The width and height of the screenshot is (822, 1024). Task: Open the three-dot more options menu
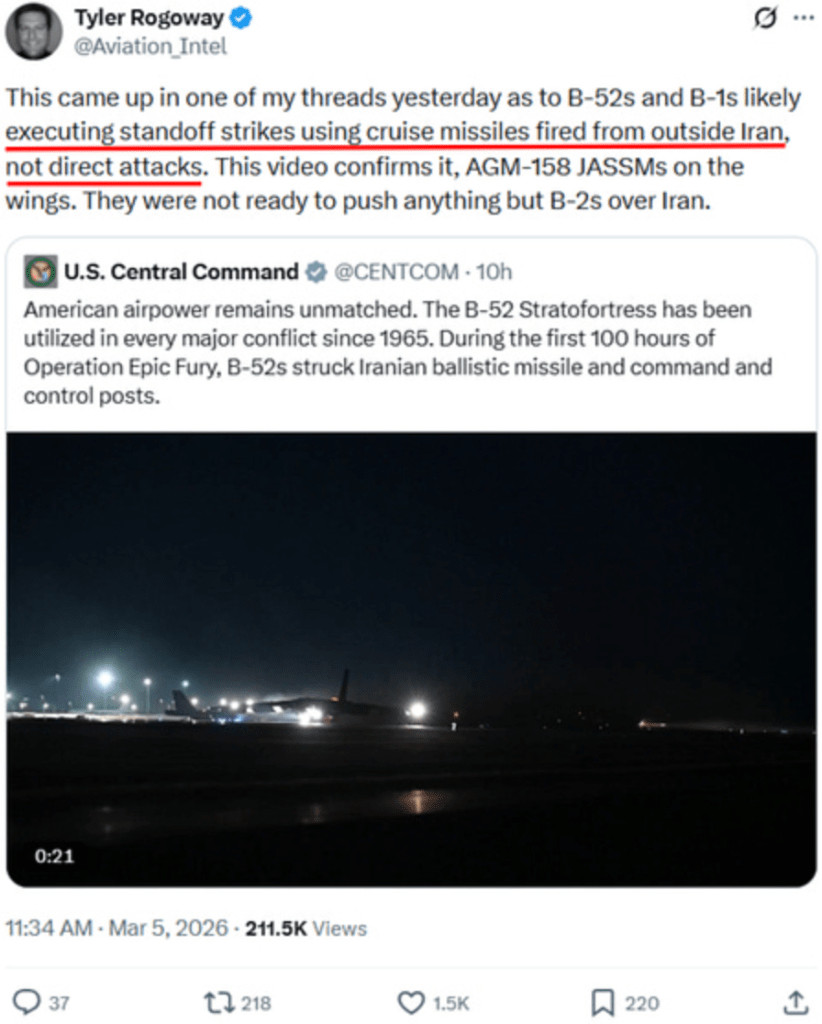point(803,18)
